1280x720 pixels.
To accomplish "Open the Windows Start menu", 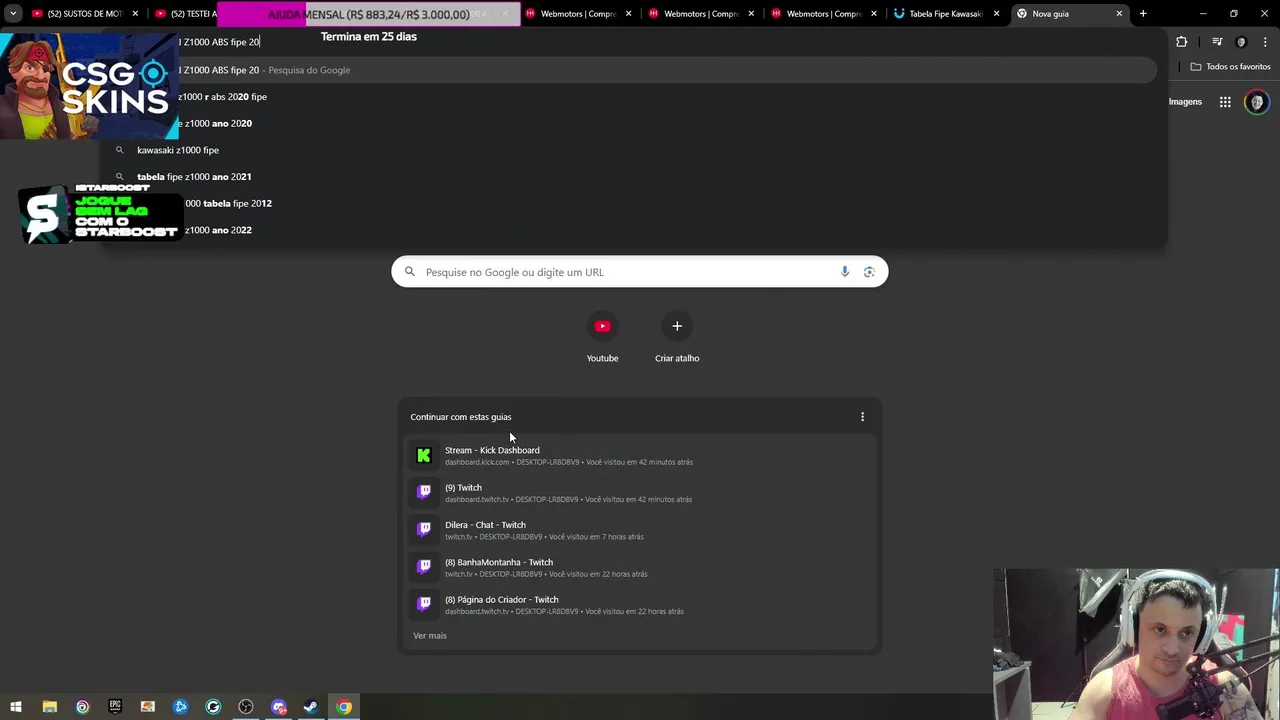I will (x=16, y=707).
